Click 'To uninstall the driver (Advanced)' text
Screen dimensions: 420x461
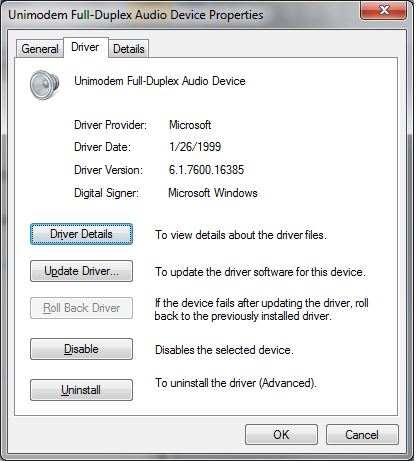(x=236, y=383)
